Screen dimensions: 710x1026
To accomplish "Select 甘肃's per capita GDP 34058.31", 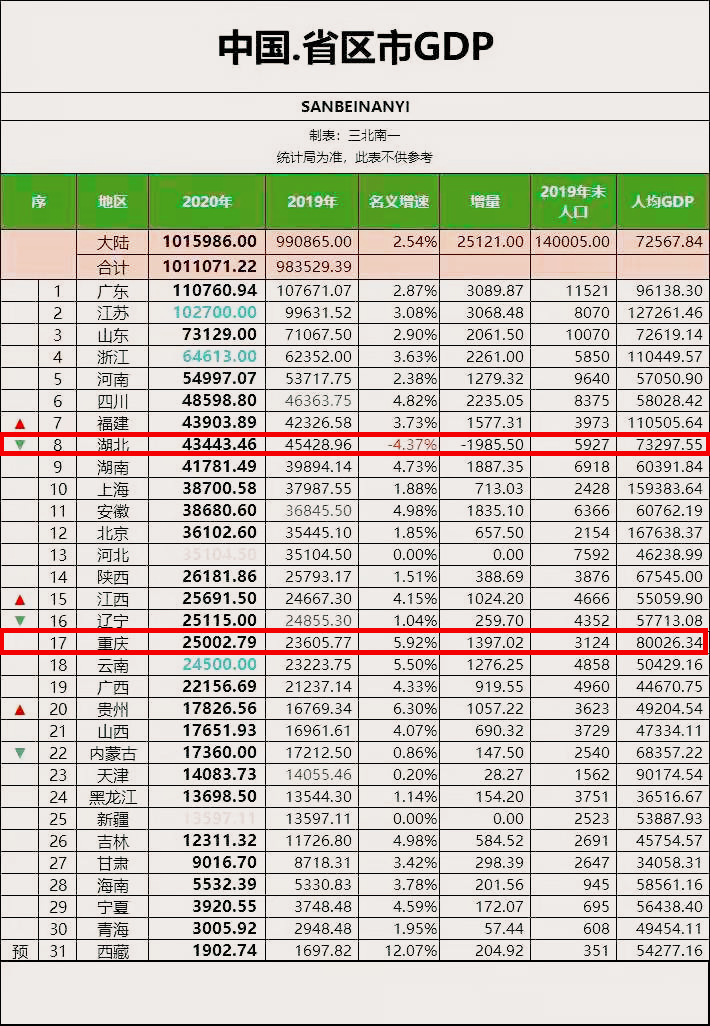I will pos(669,863).
